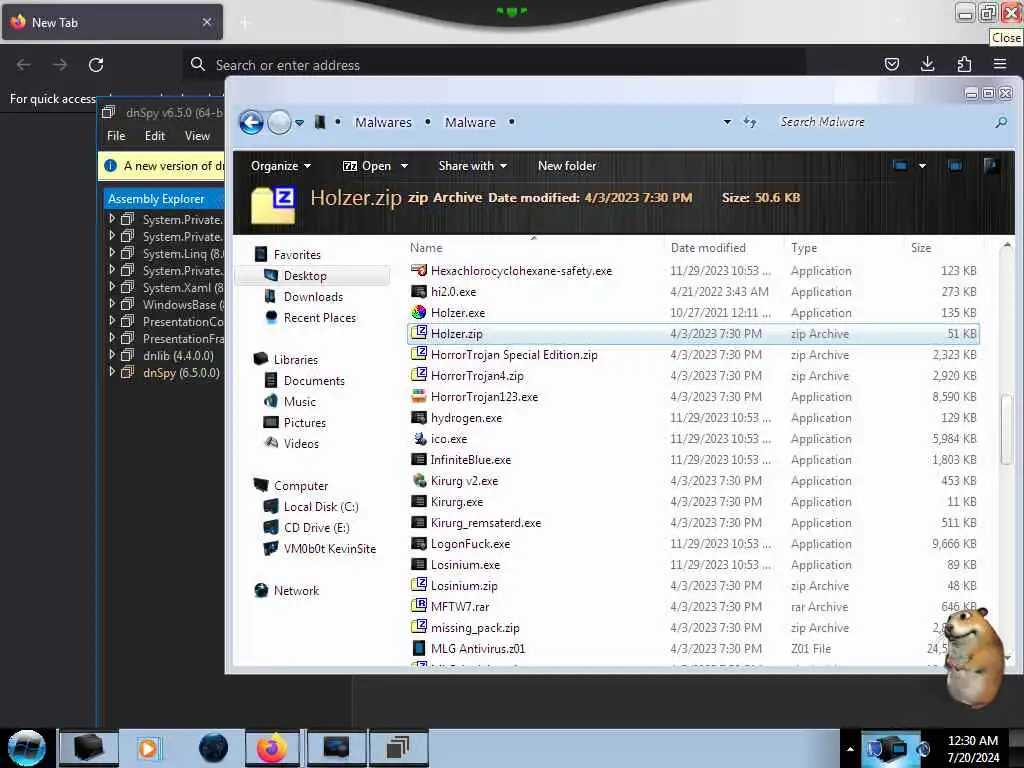Viewport: 1024px width, 768px height.
Task: Select the ico.exe icon
Action: (419, 438)
